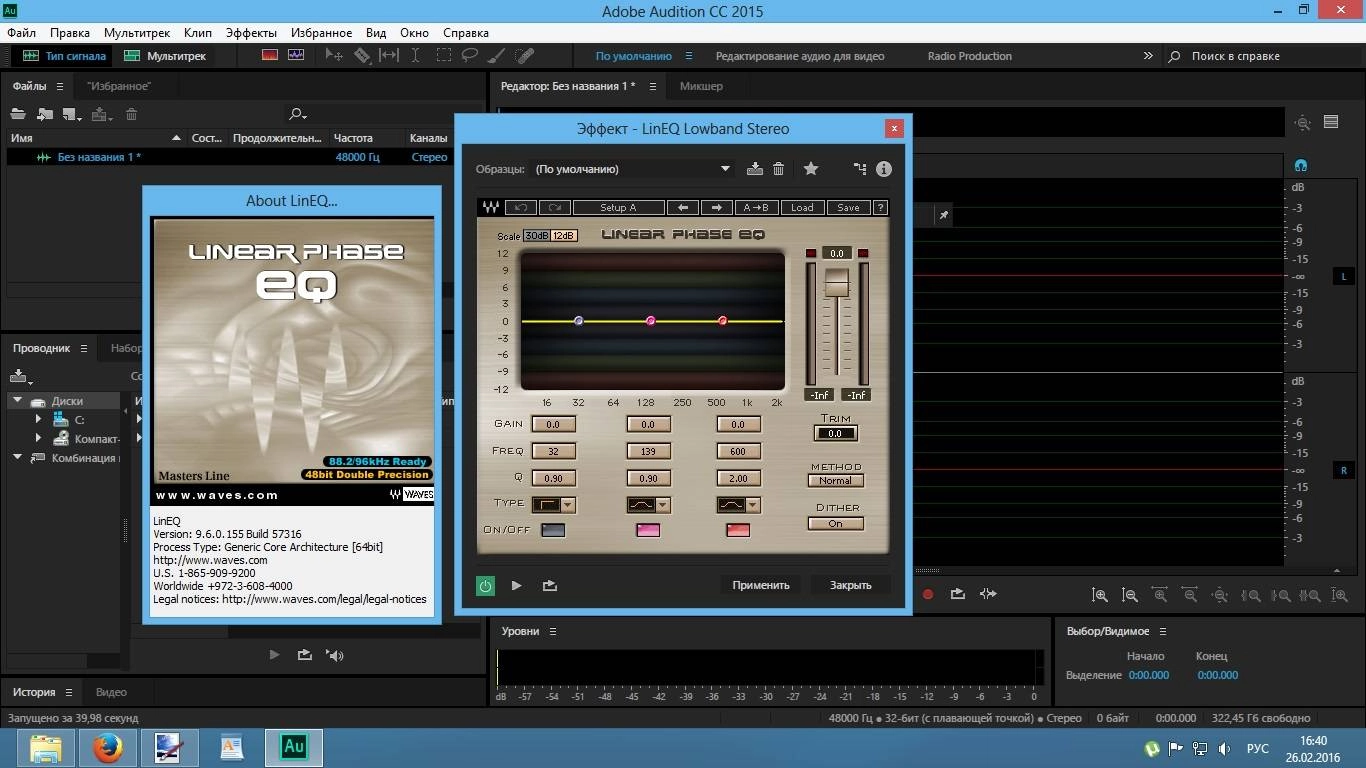The image size is (1366, 768).
Task: Click the Load button in LinEQ
Action: pos(803,208)
